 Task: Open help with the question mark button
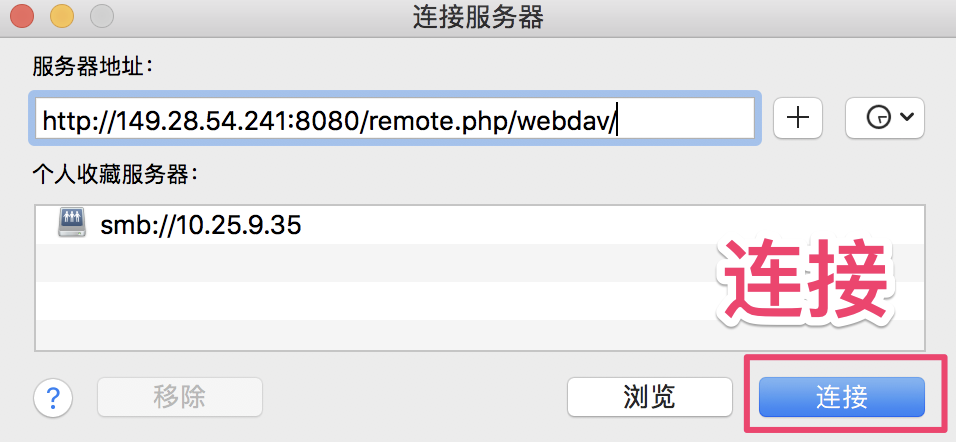pyautogui.click(x=53, y=398)
